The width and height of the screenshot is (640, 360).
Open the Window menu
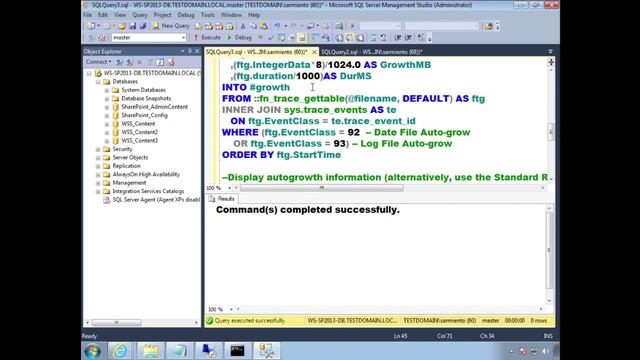[x=231, y=15]
